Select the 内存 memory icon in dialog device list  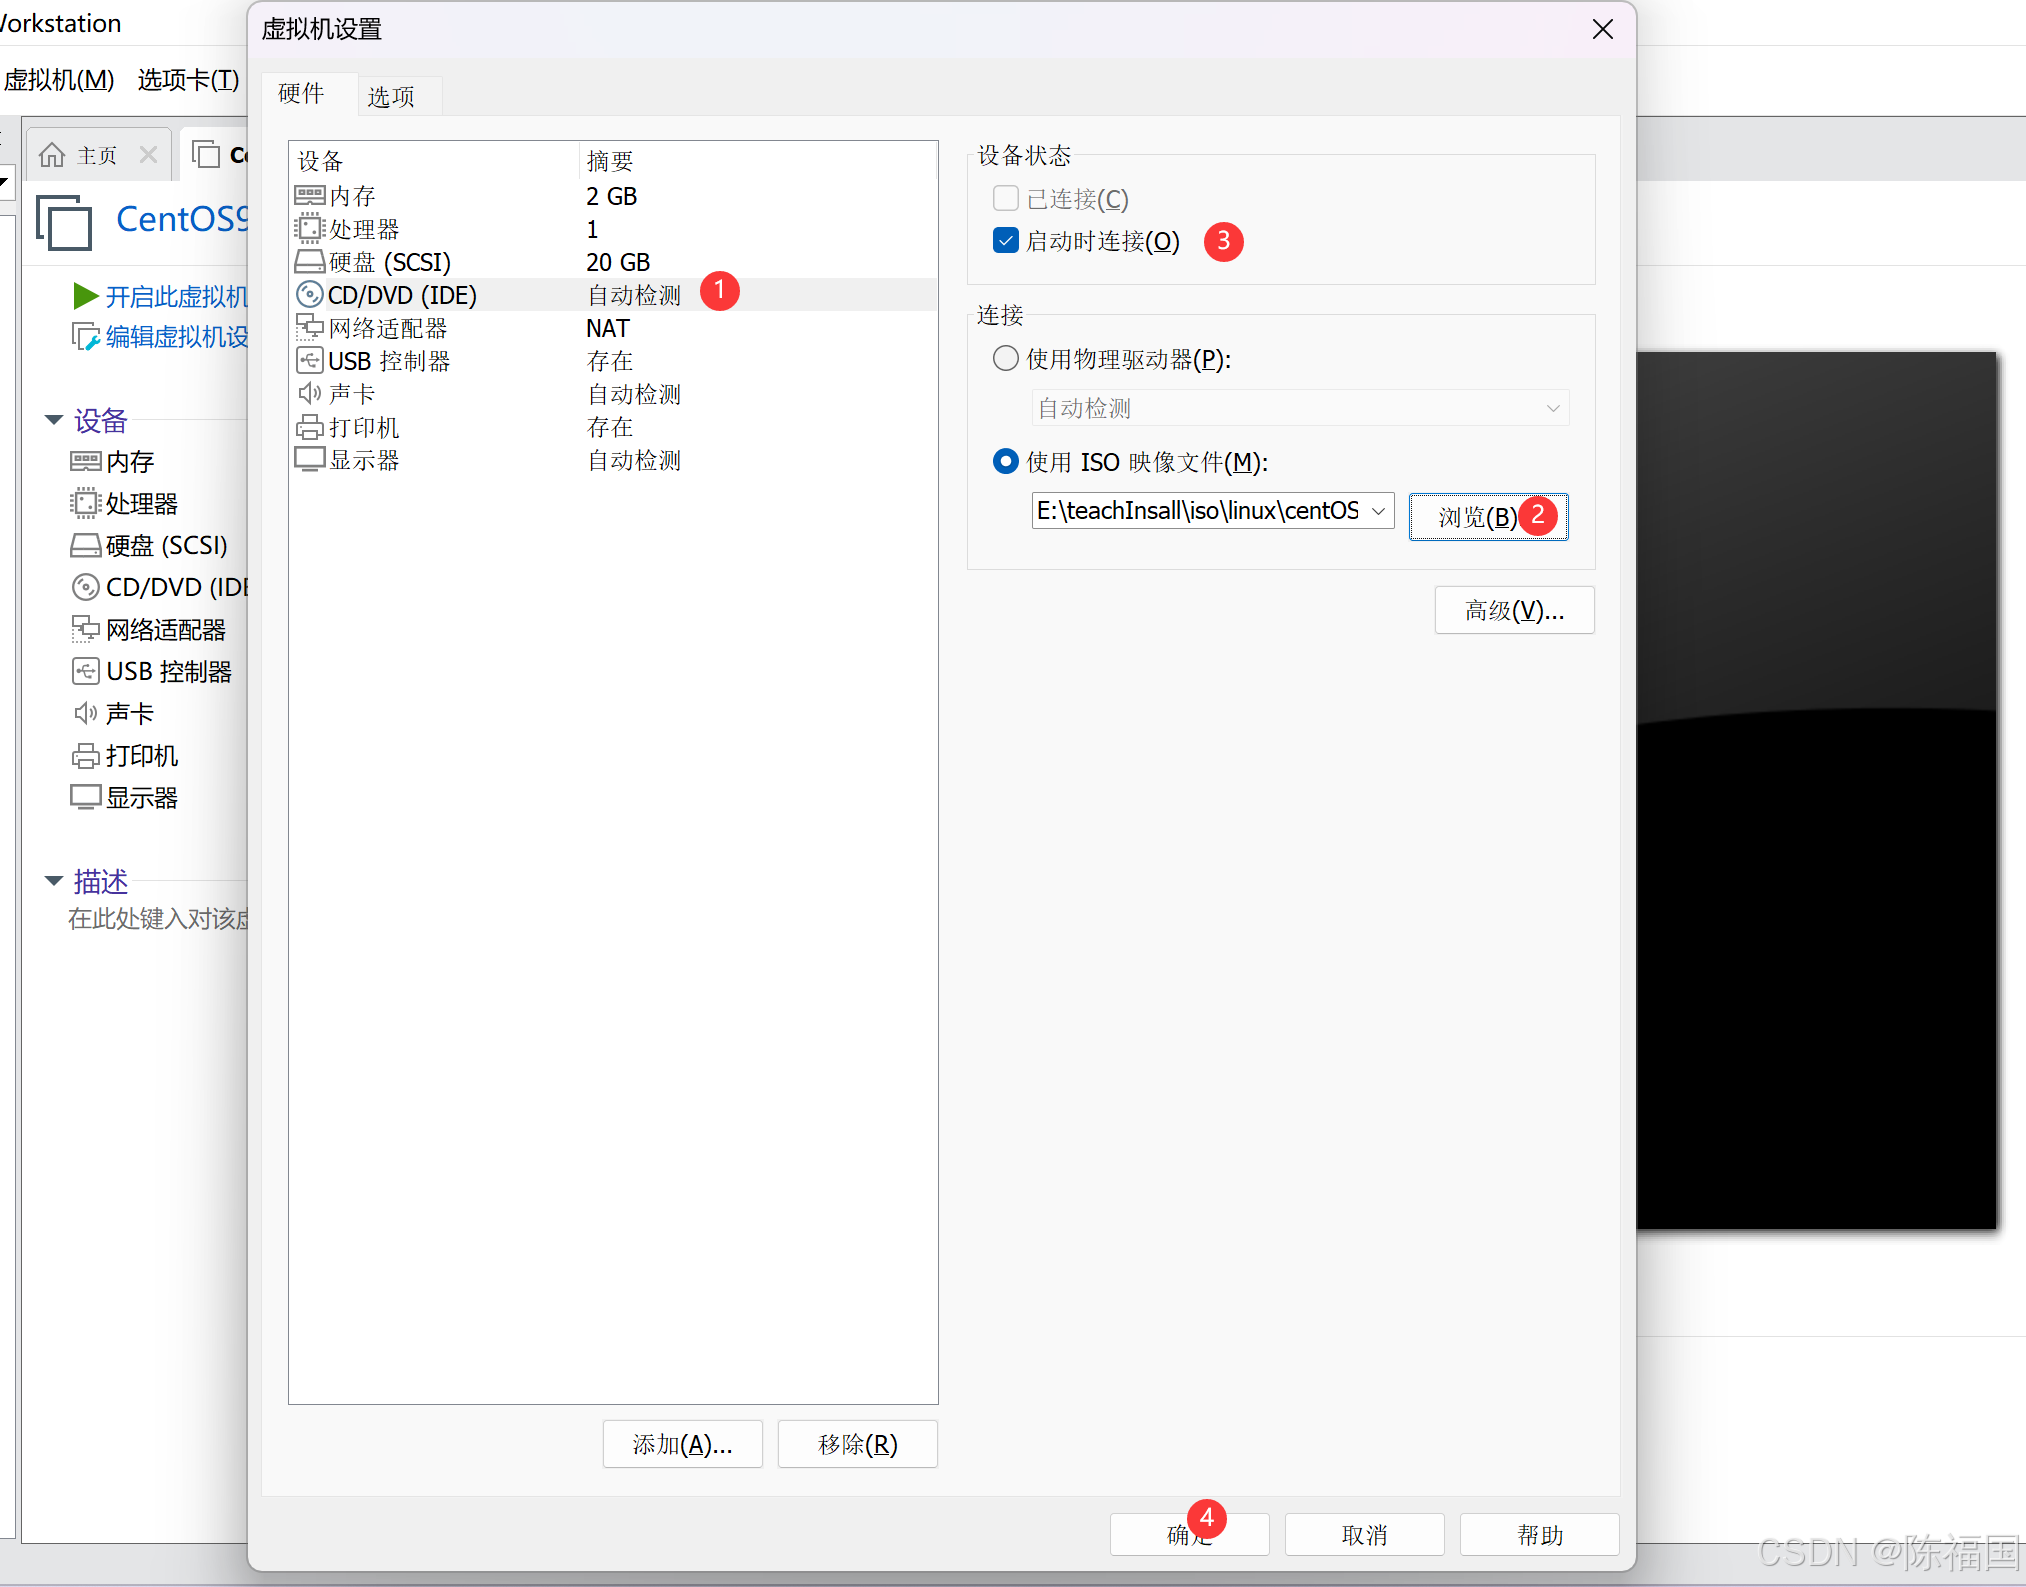310,196
